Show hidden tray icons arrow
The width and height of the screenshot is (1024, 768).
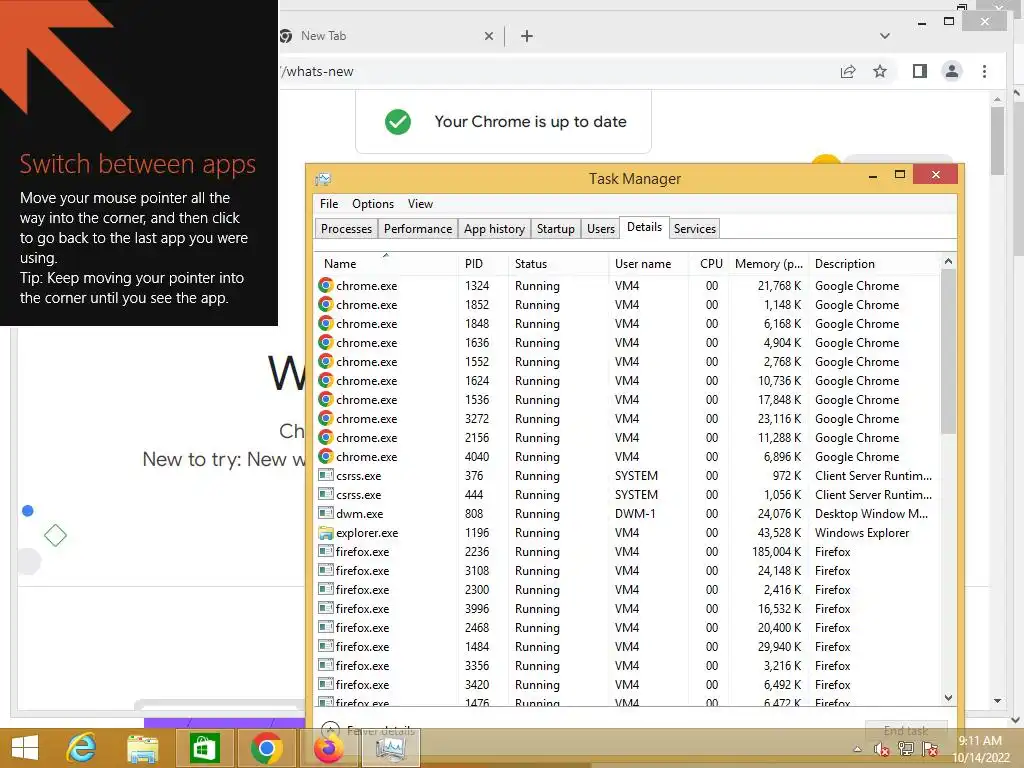857,749
